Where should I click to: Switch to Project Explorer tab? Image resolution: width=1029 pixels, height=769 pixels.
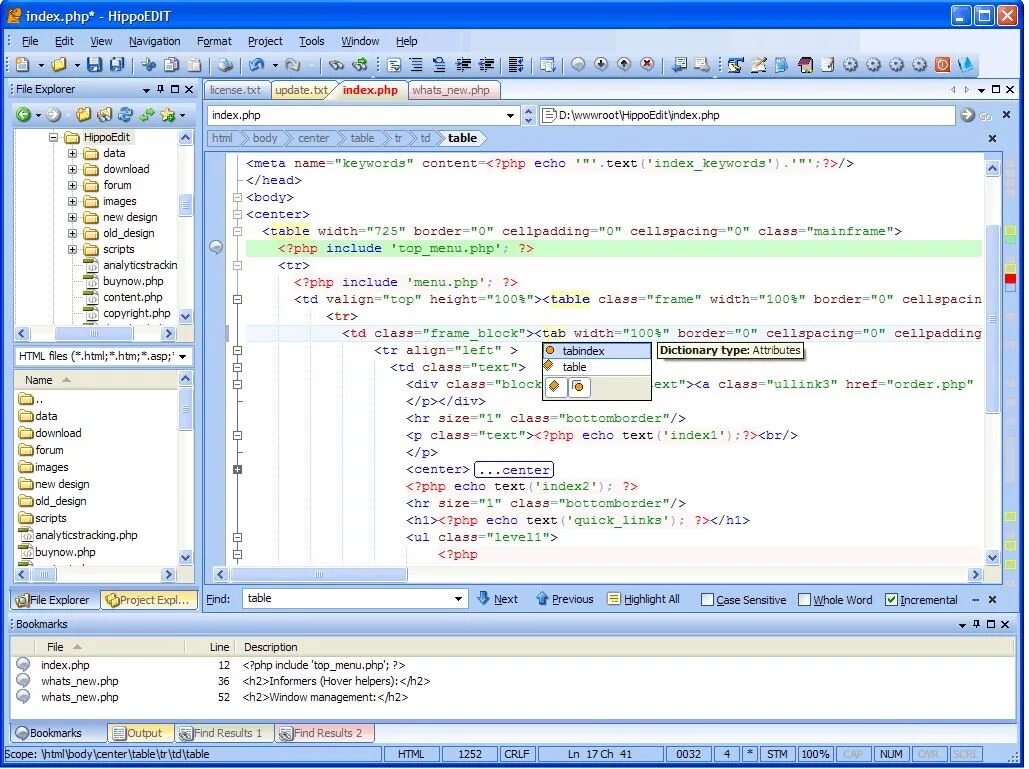(148, 600)
